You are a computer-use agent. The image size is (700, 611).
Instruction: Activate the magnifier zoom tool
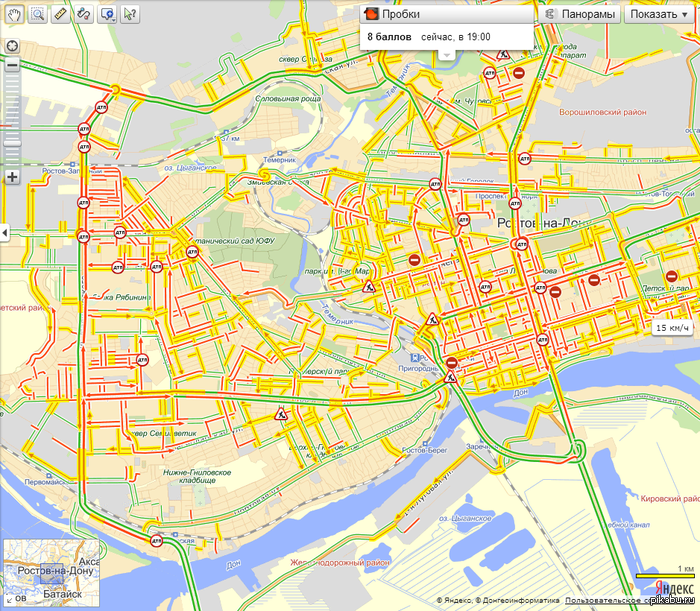coord(37,14)
